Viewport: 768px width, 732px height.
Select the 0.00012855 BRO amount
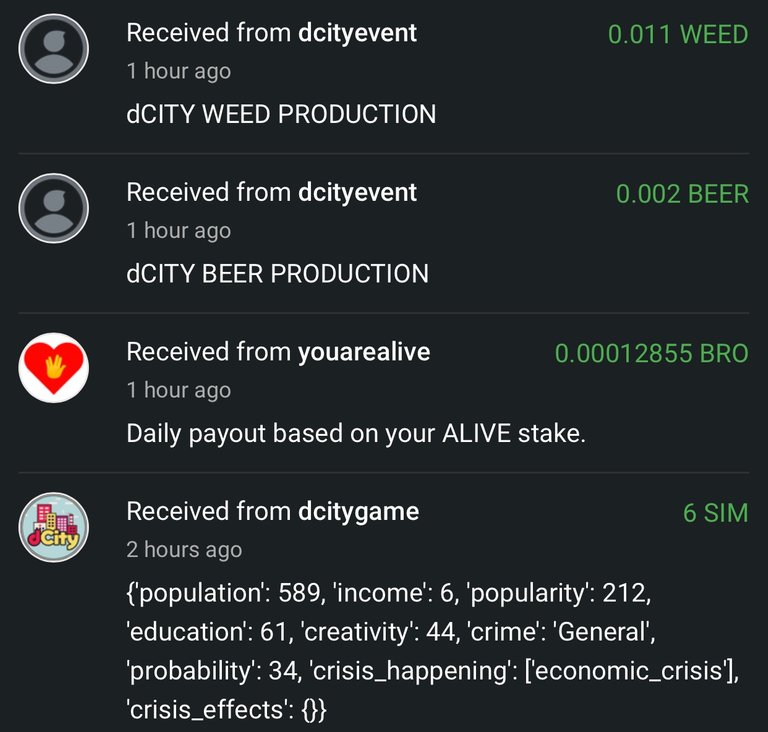point(651,354)
